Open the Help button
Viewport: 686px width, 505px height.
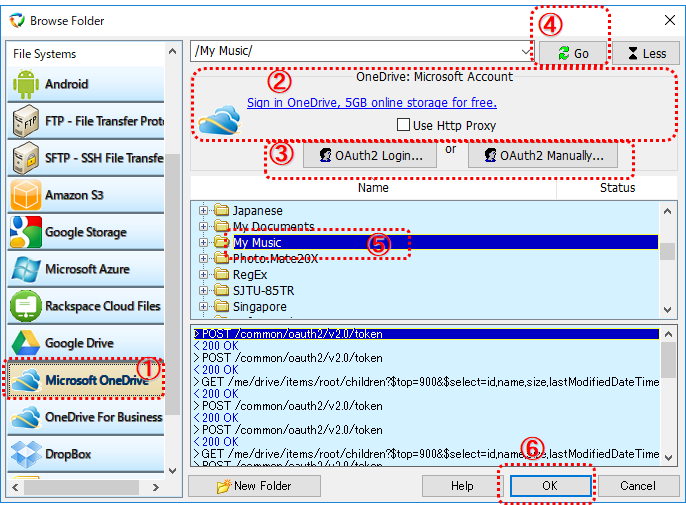[x=462, y=486]
